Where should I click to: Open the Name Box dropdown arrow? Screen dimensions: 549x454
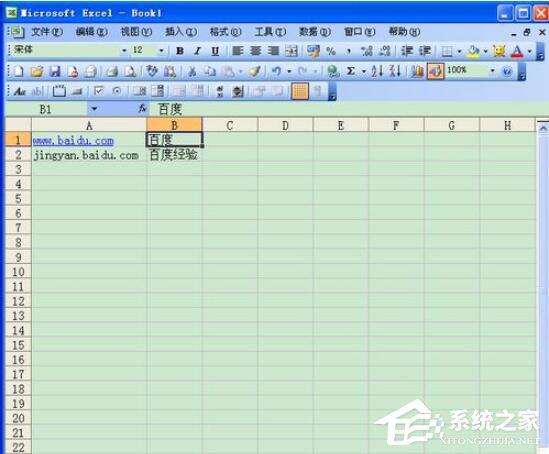pos(94,109)
